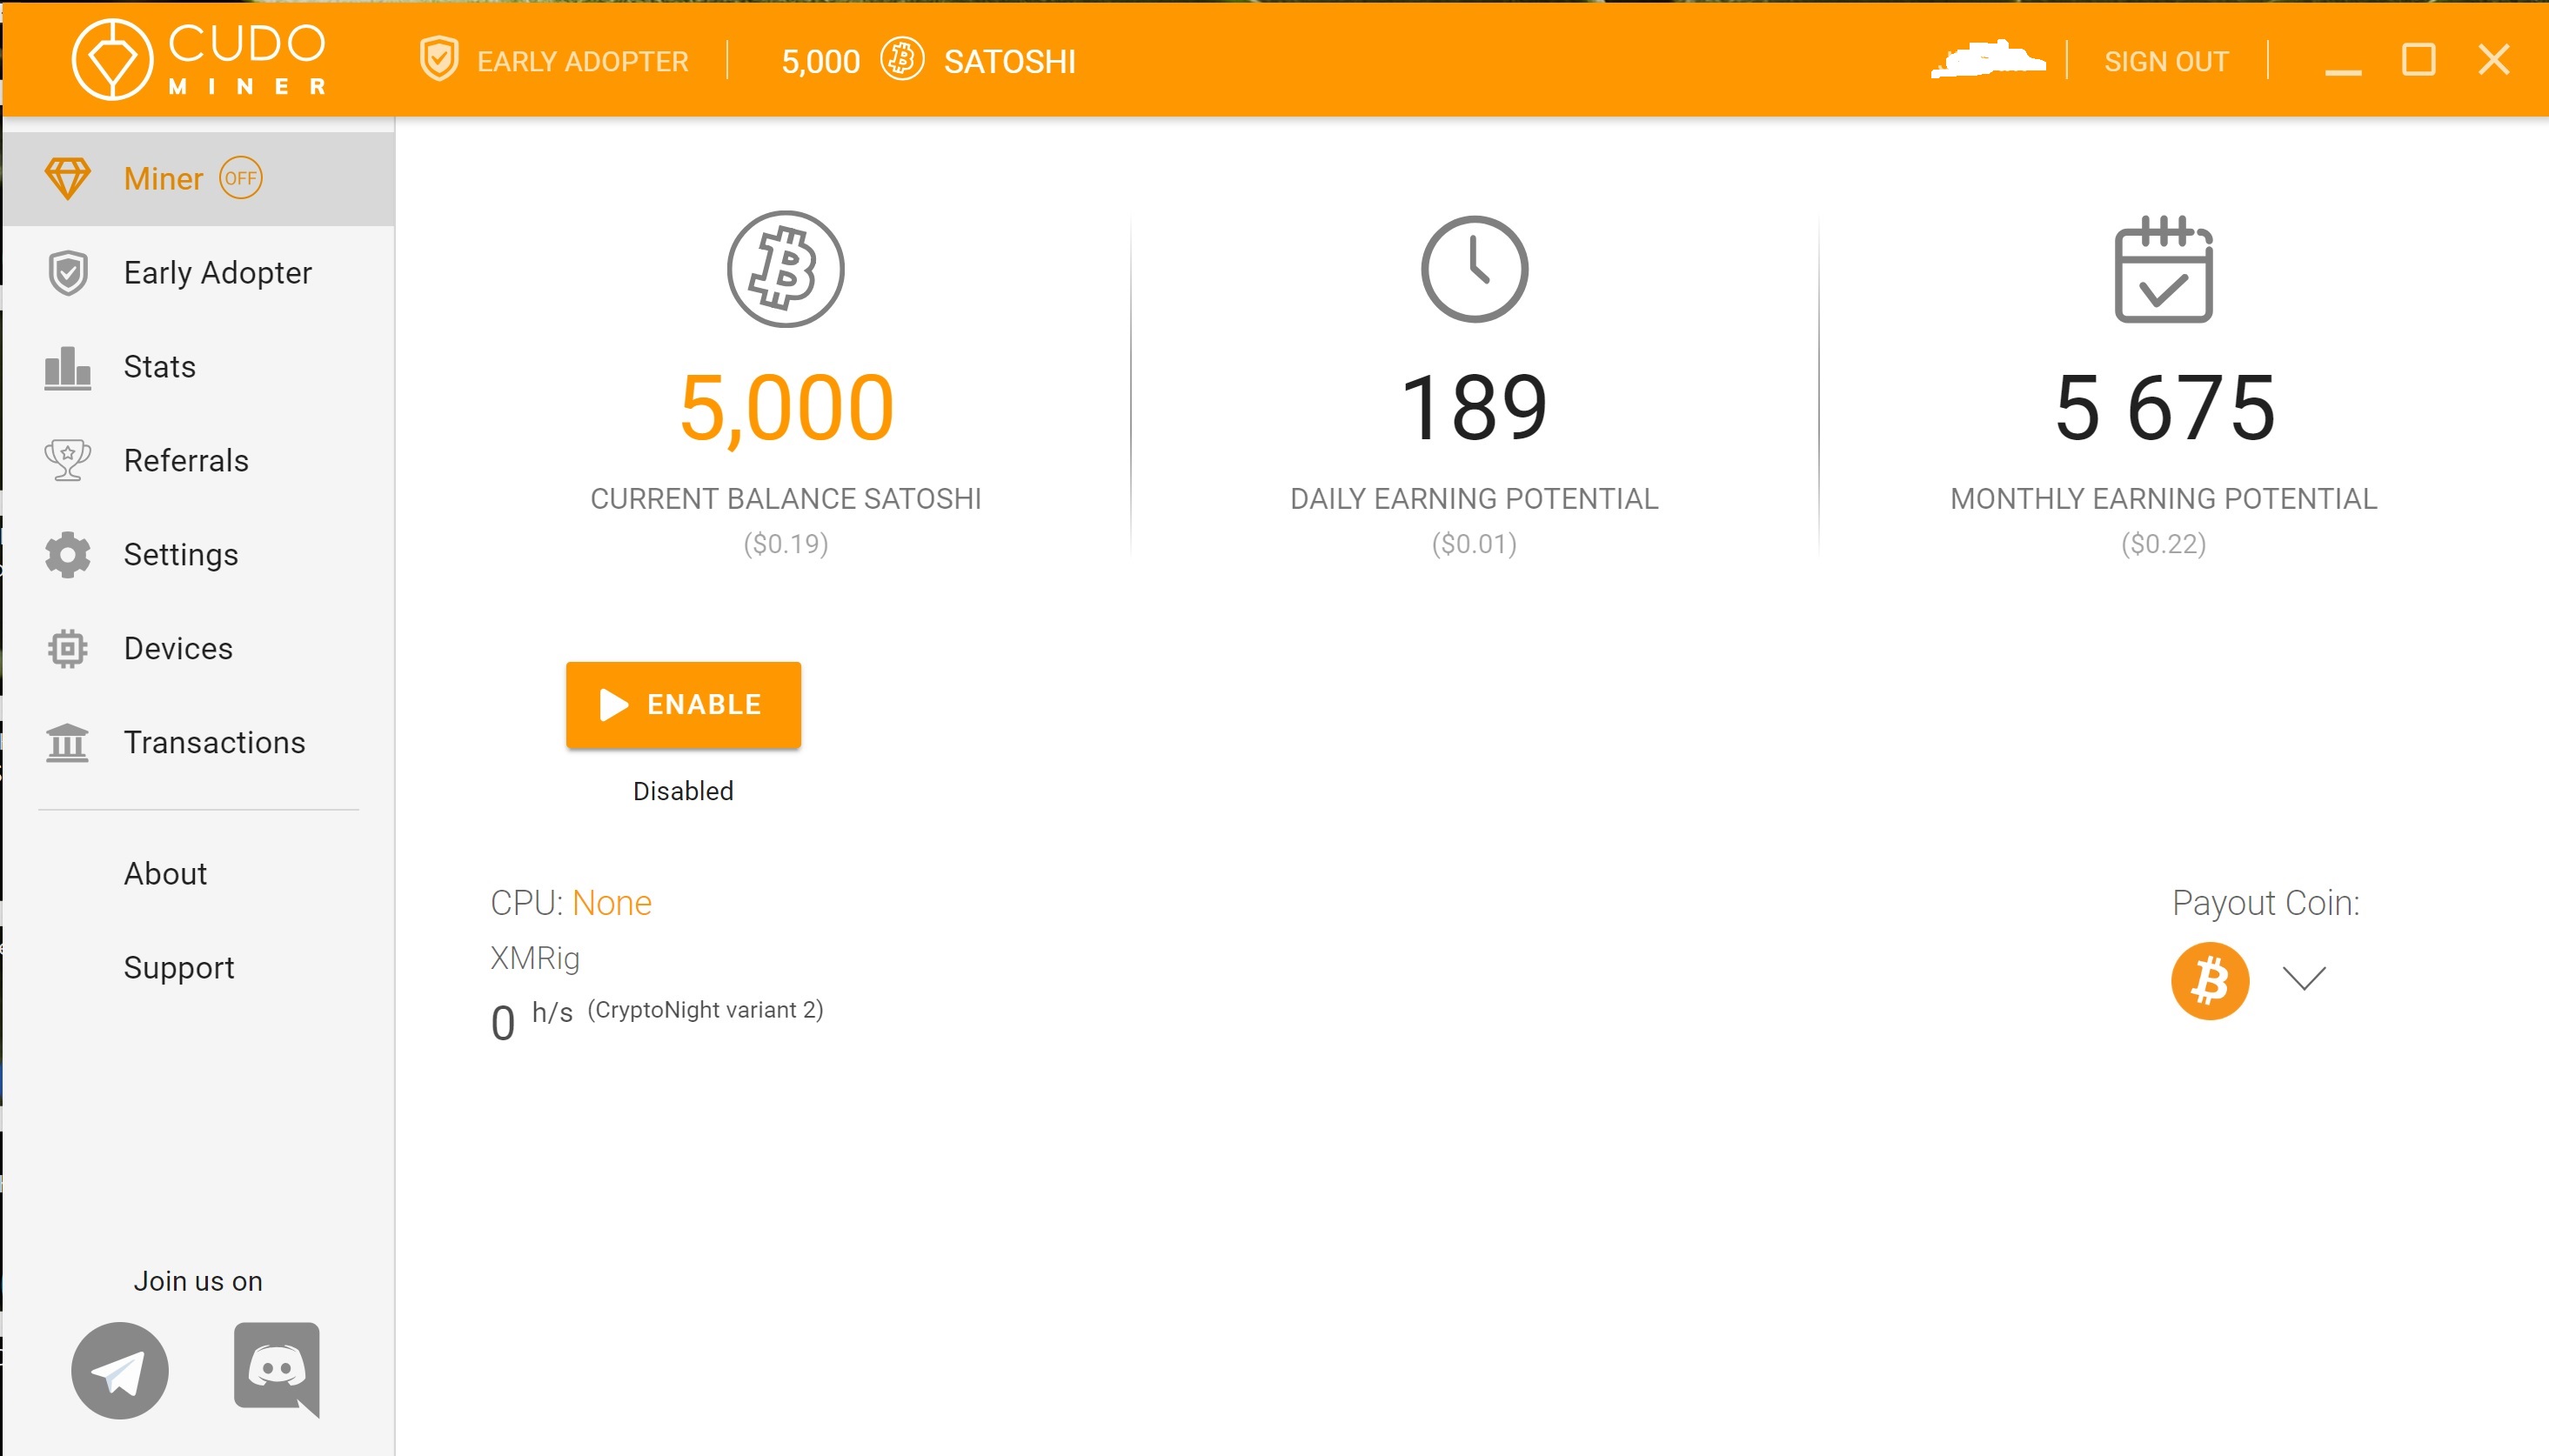Open the Transactions page
This screenshot has width=2549, height=1456.
pos(199,743)
